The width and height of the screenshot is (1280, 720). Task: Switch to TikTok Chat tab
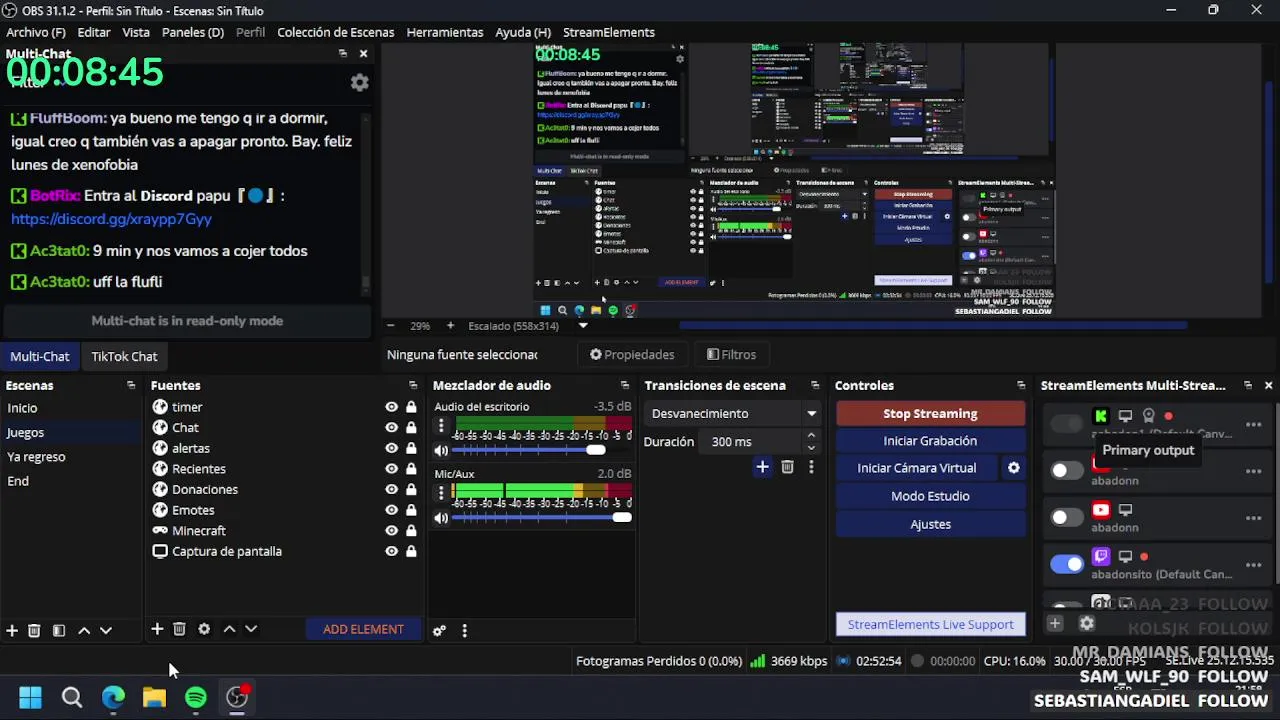(x=124, y=356)
